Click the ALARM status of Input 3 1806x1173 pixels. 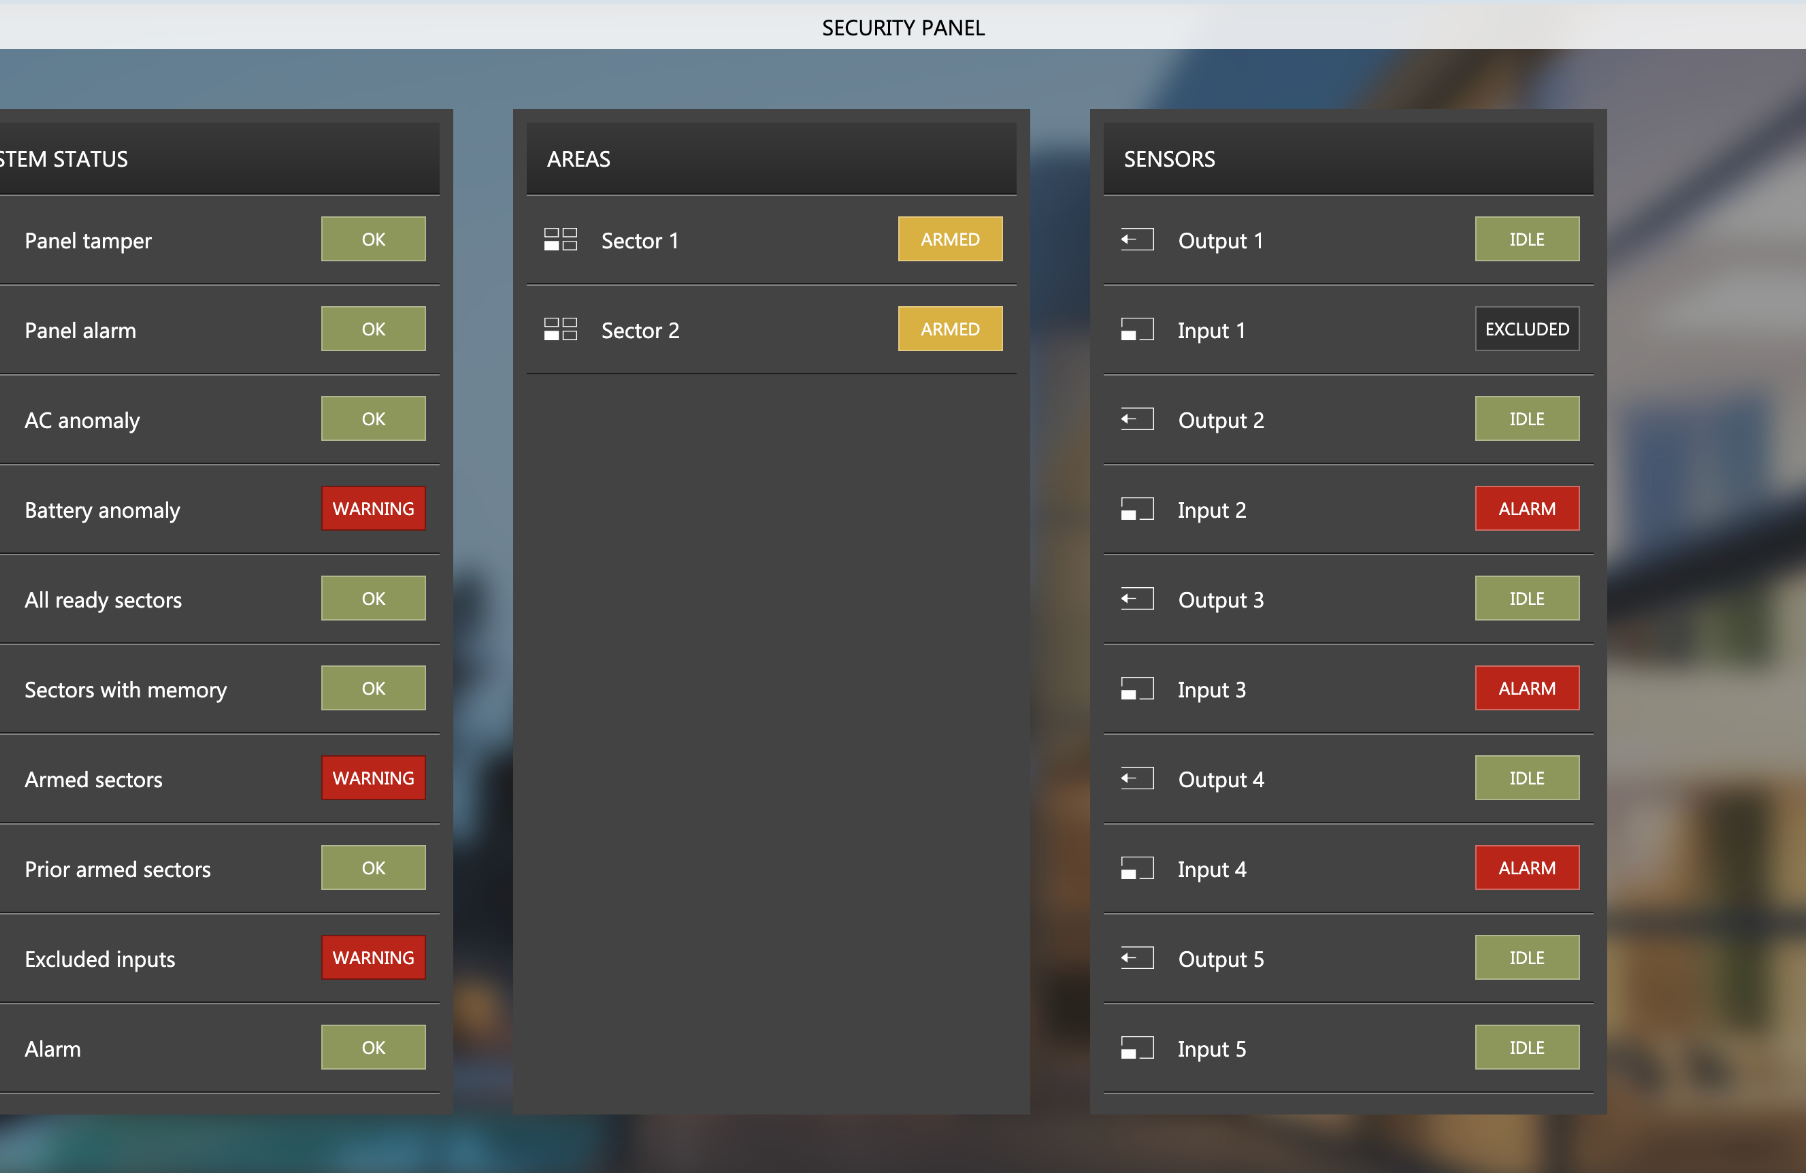coord(1527,689)
